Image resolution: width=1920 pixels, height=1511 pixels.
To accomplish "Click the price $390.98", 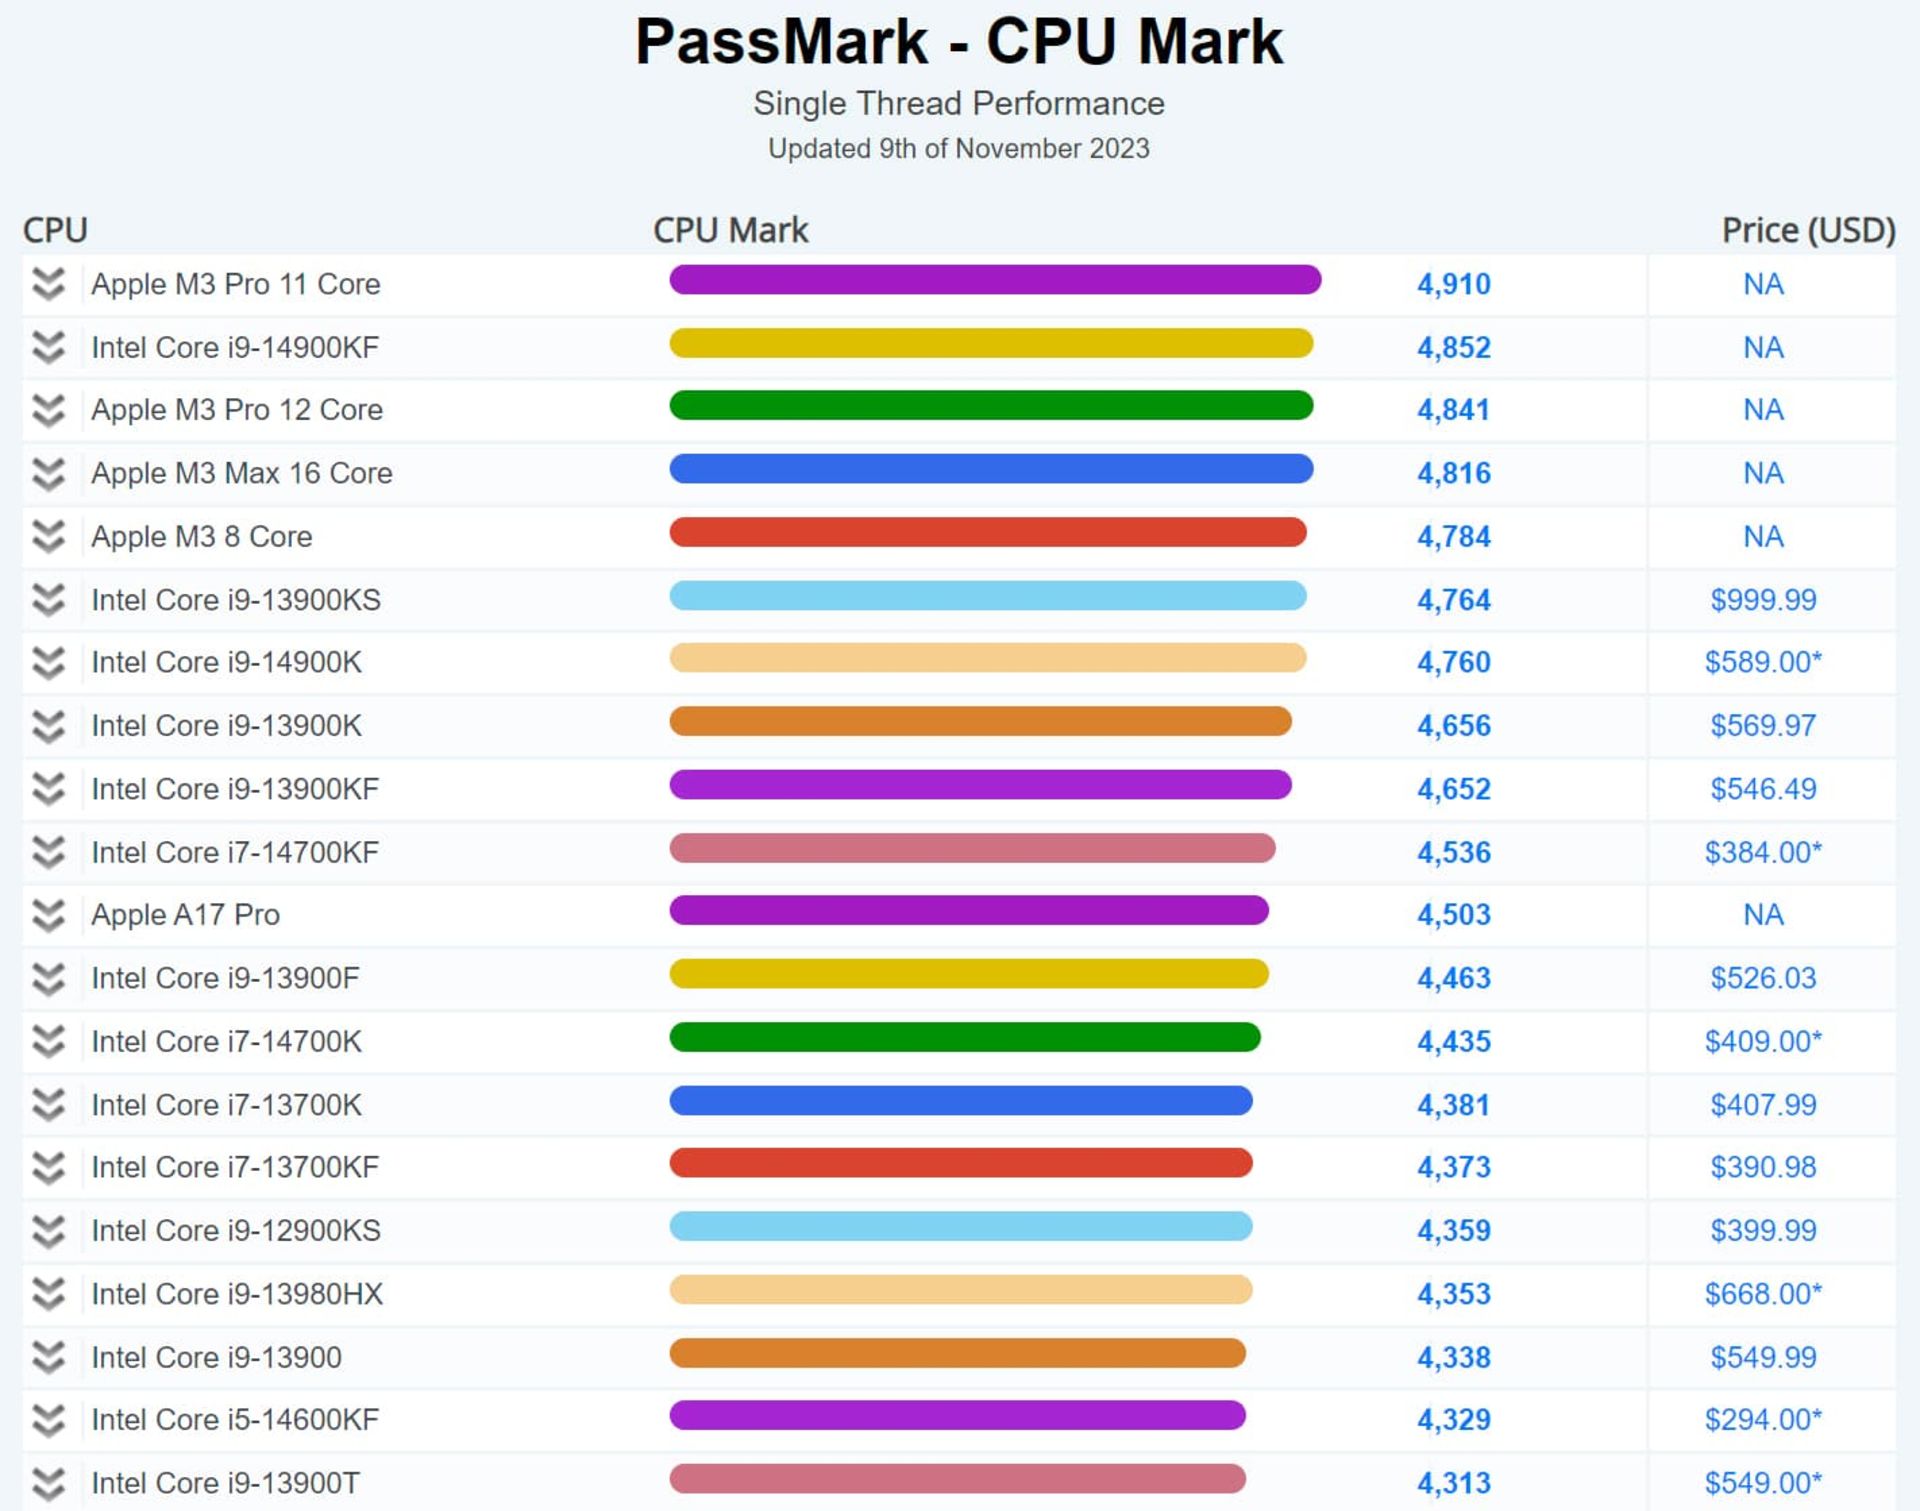I will 1763,1167.
